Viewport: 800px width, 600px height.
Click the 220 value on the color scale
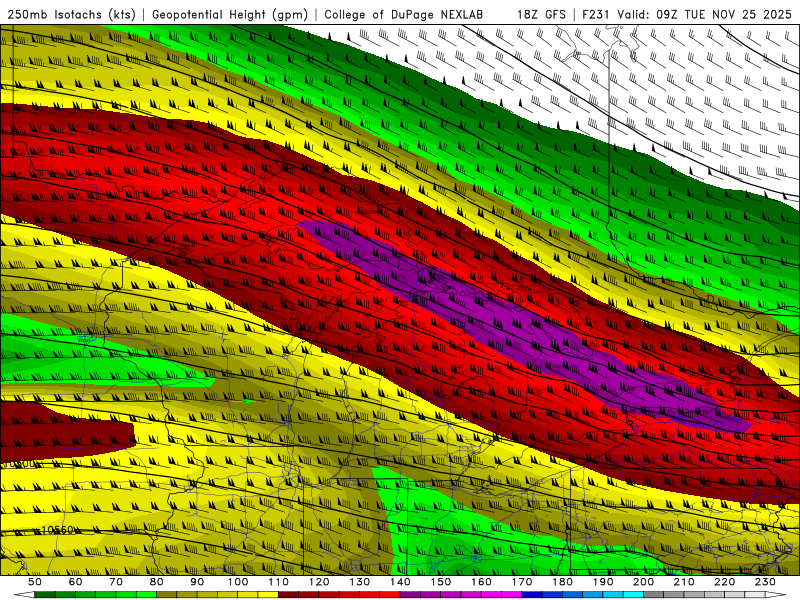pos(724,582)
